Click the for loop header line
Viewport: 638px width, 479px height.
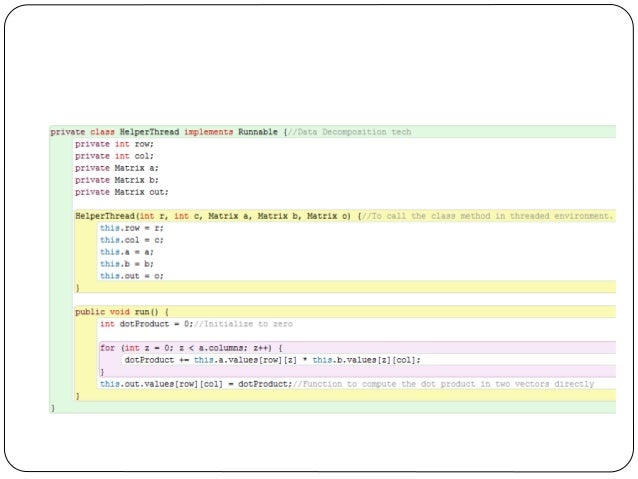click(191, 348)
